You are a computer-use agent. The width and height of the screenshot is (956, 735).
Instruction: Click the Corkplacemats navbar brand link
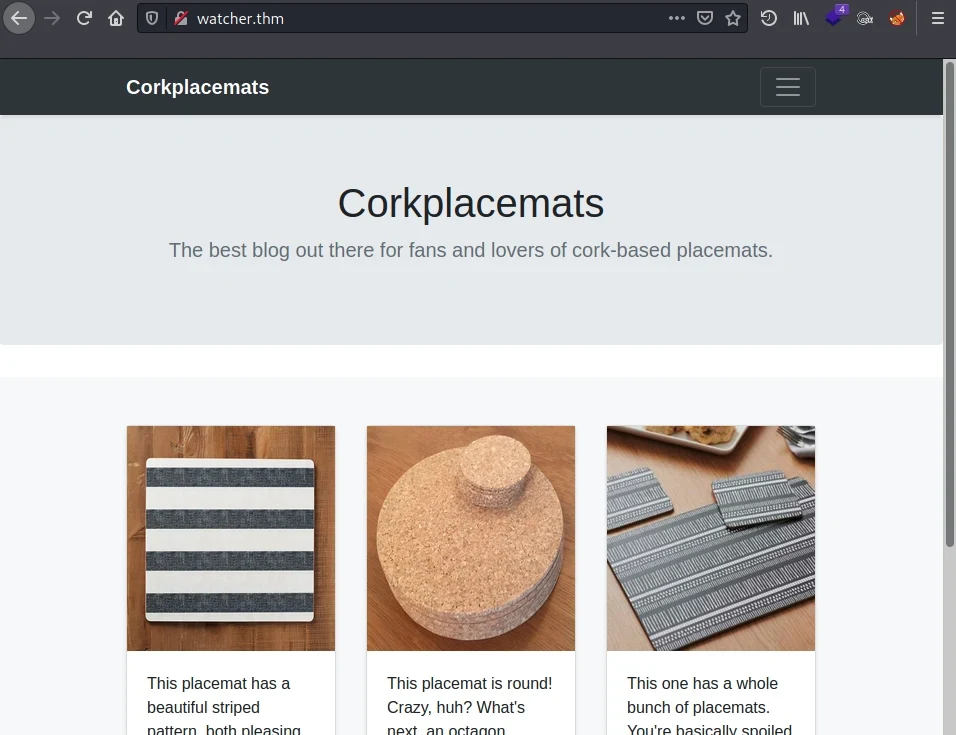pos(198,87)
